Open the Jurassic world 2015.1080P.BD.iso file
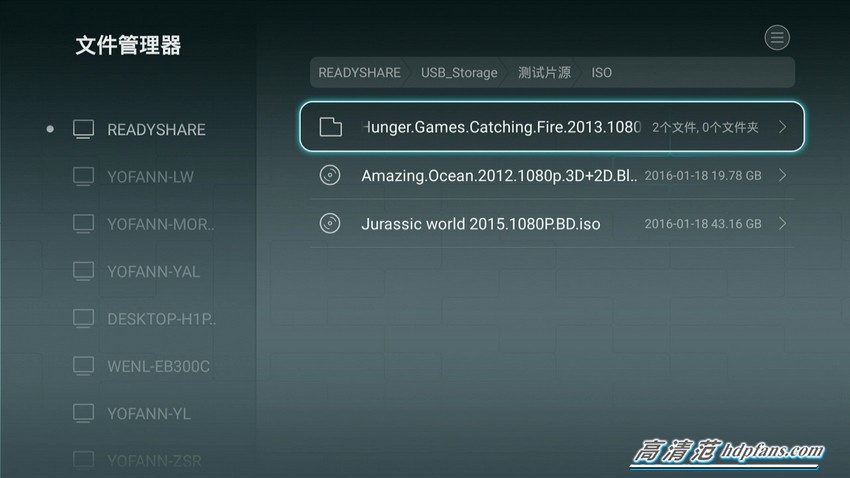This screenshot has height=478, width=850. [480, 224]
